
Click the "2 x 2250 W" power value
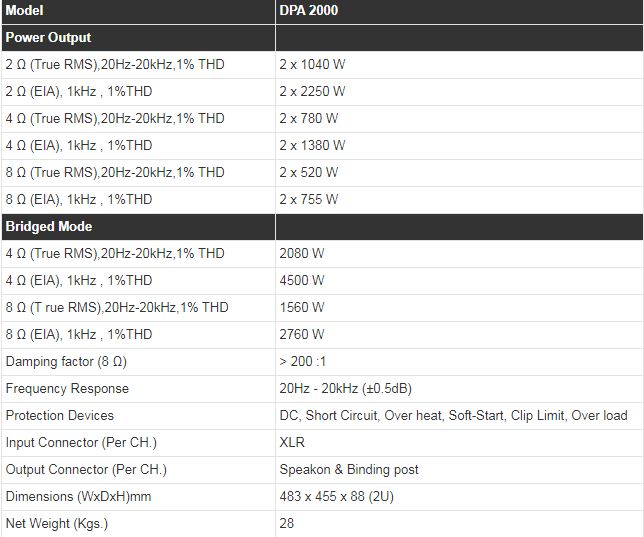coord(313,91)
